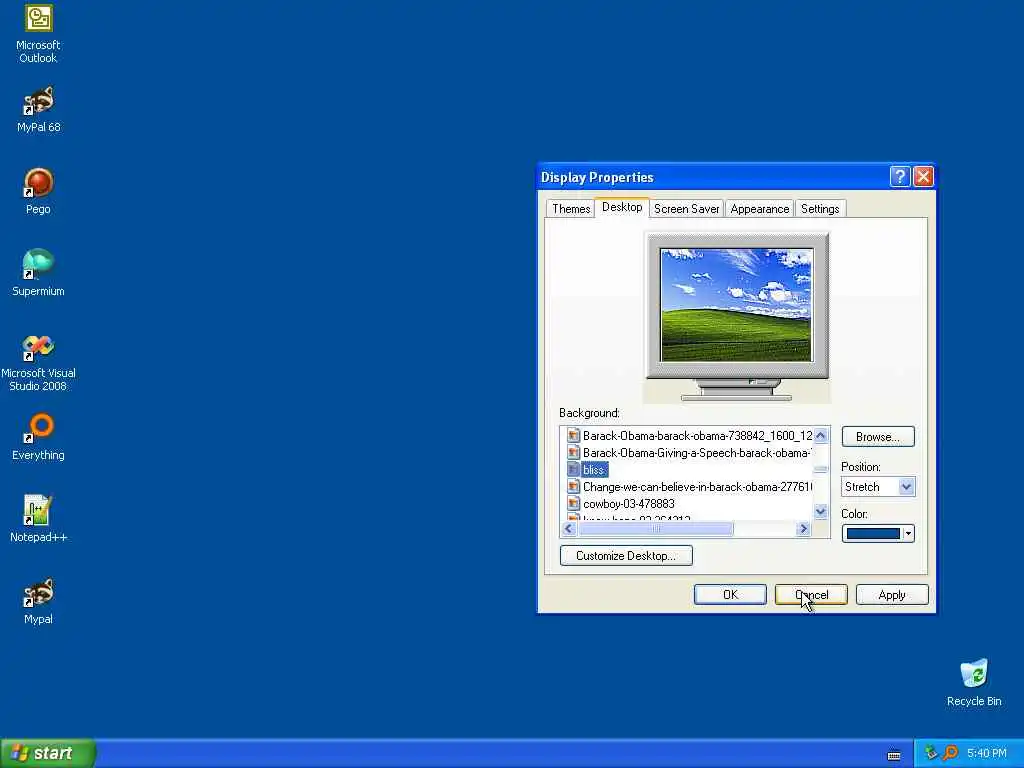
Task: Click icon beside cowboy-03-478883 entry
Action: pos(573,504)
